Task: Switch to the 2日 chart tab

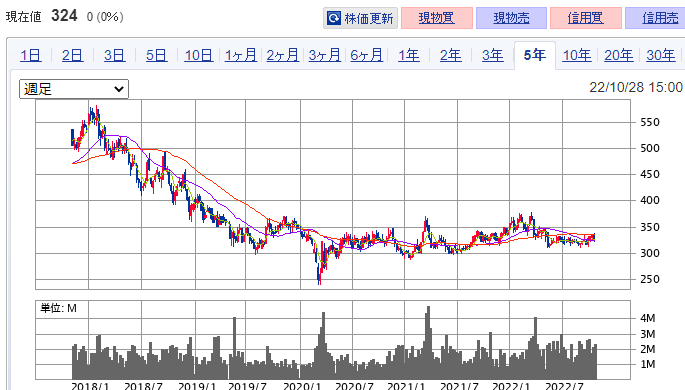Action: [x=73, y=55]
